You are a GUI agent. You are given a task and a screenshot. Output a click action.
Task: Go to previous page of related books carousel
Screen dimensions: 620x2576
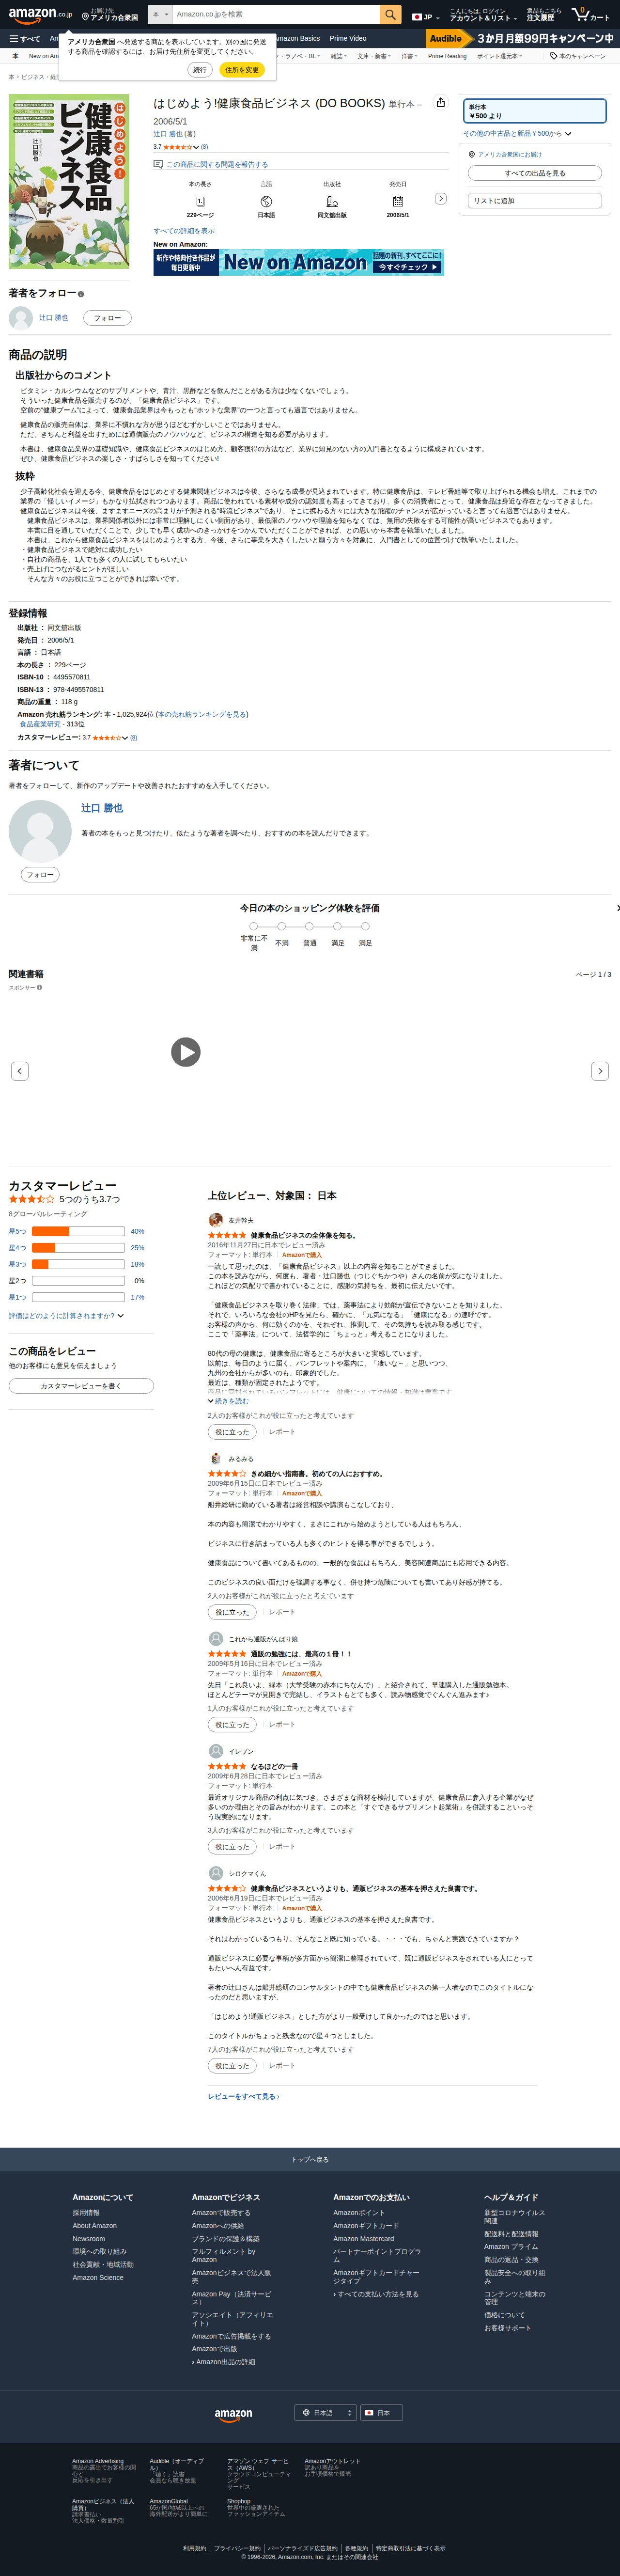(x=19, y=1071)
